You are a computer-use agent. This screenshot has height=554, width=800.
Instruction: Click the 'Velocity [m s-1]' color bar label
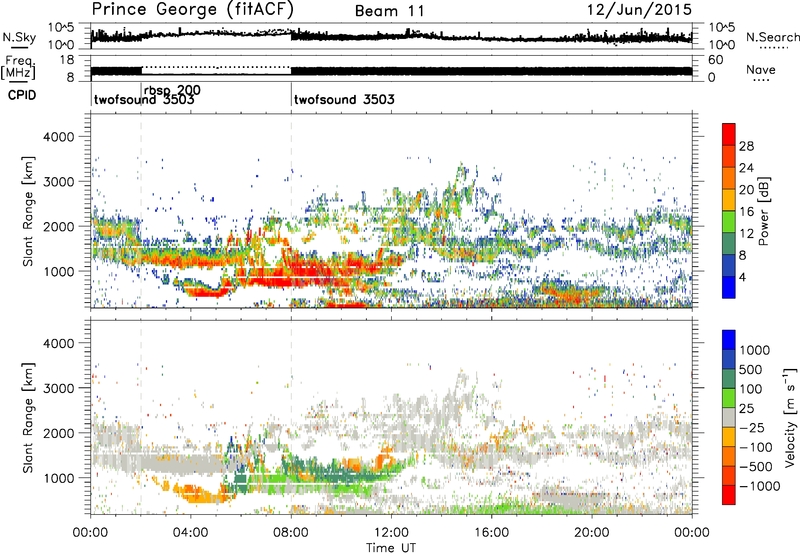790,417
